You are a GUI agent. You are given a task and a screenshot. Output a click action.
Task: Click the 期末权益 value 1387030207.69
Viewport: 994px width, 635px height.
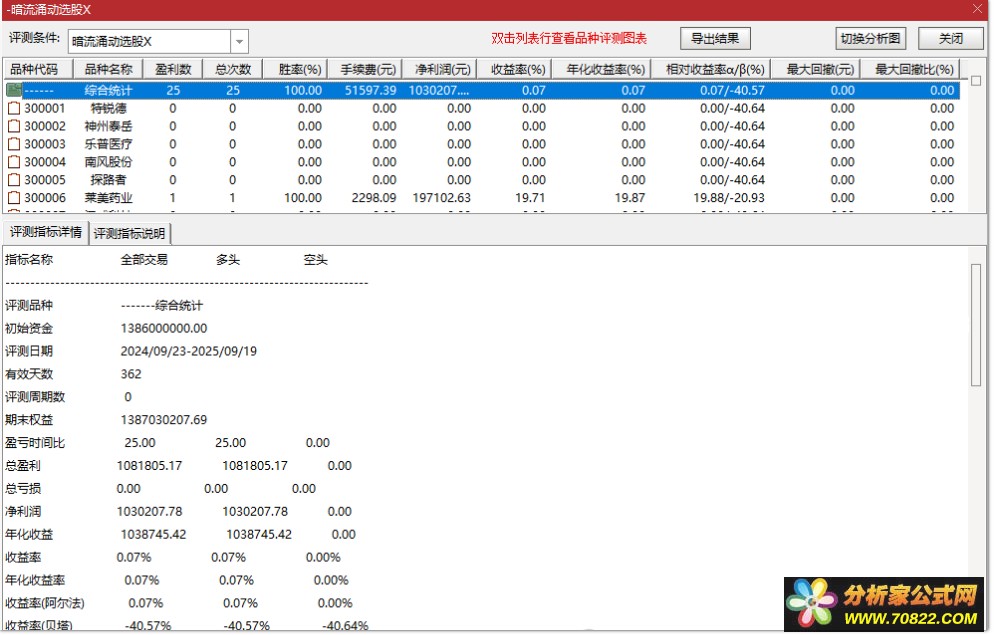click(x=164, y=420)
